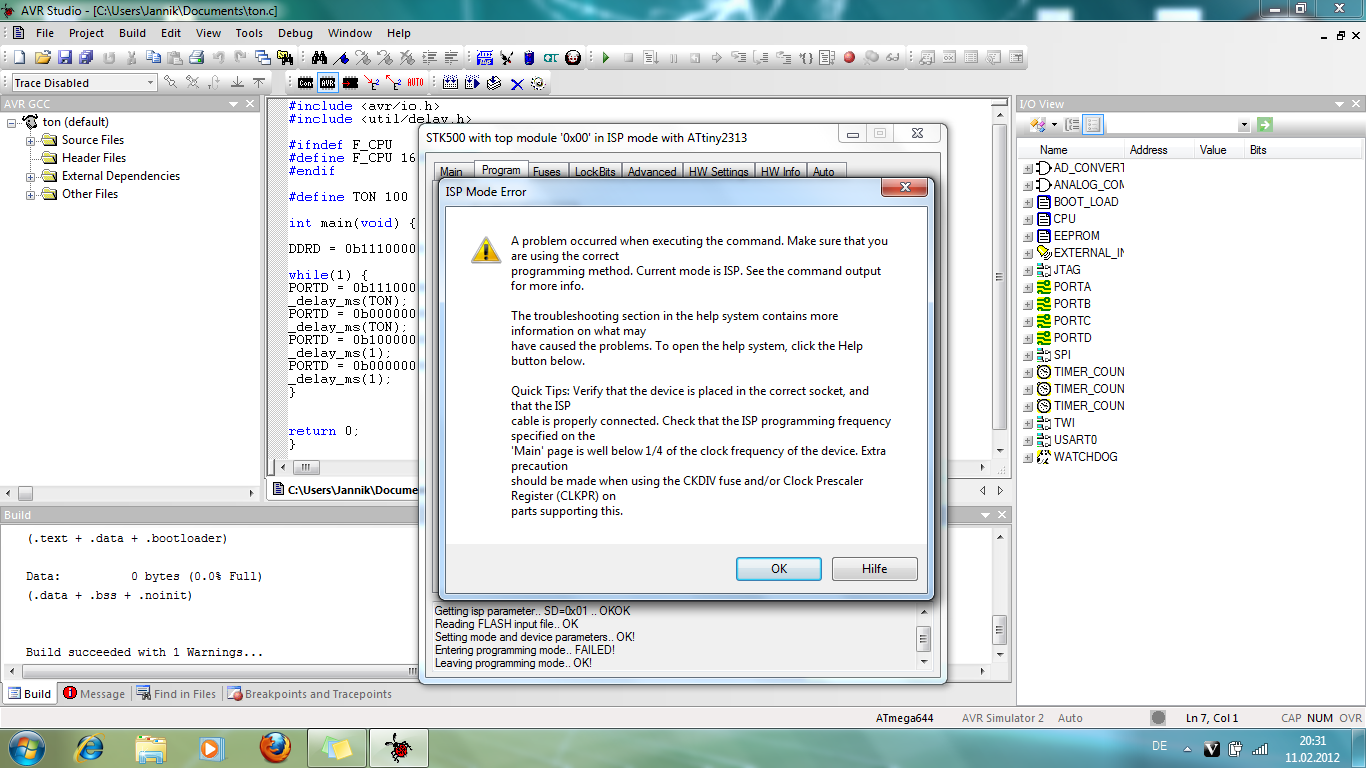Click the New File toolbar icon

tap(19, 57)
